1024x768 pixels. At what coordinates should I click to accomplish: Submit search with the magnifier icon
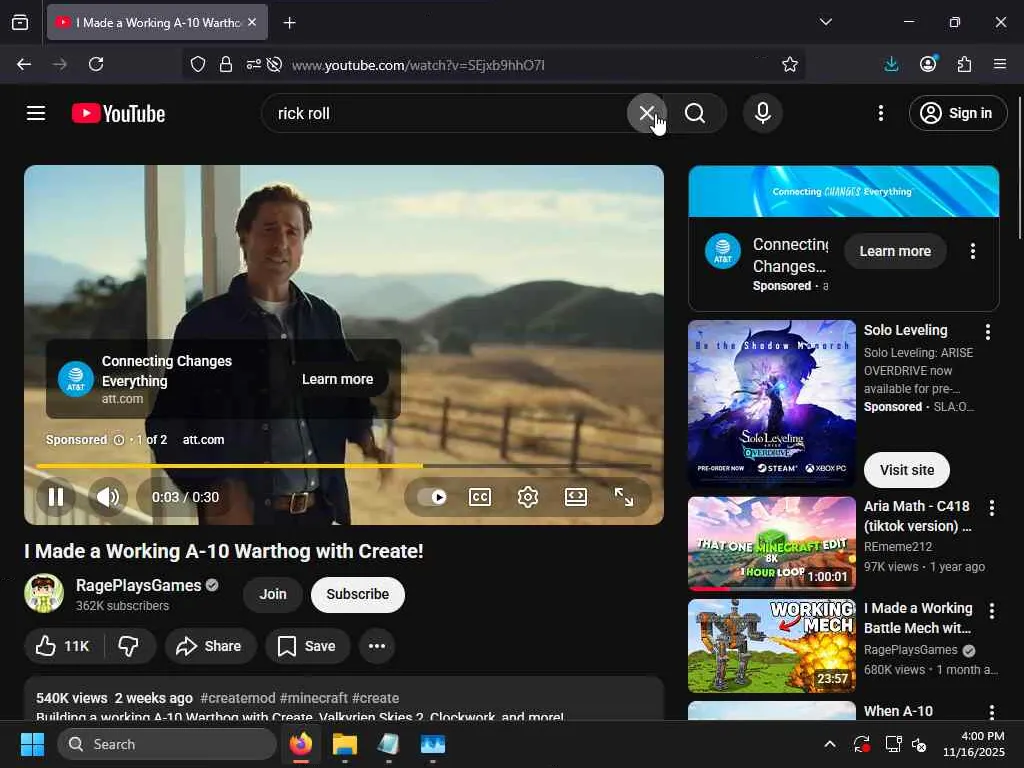(695, 113)
